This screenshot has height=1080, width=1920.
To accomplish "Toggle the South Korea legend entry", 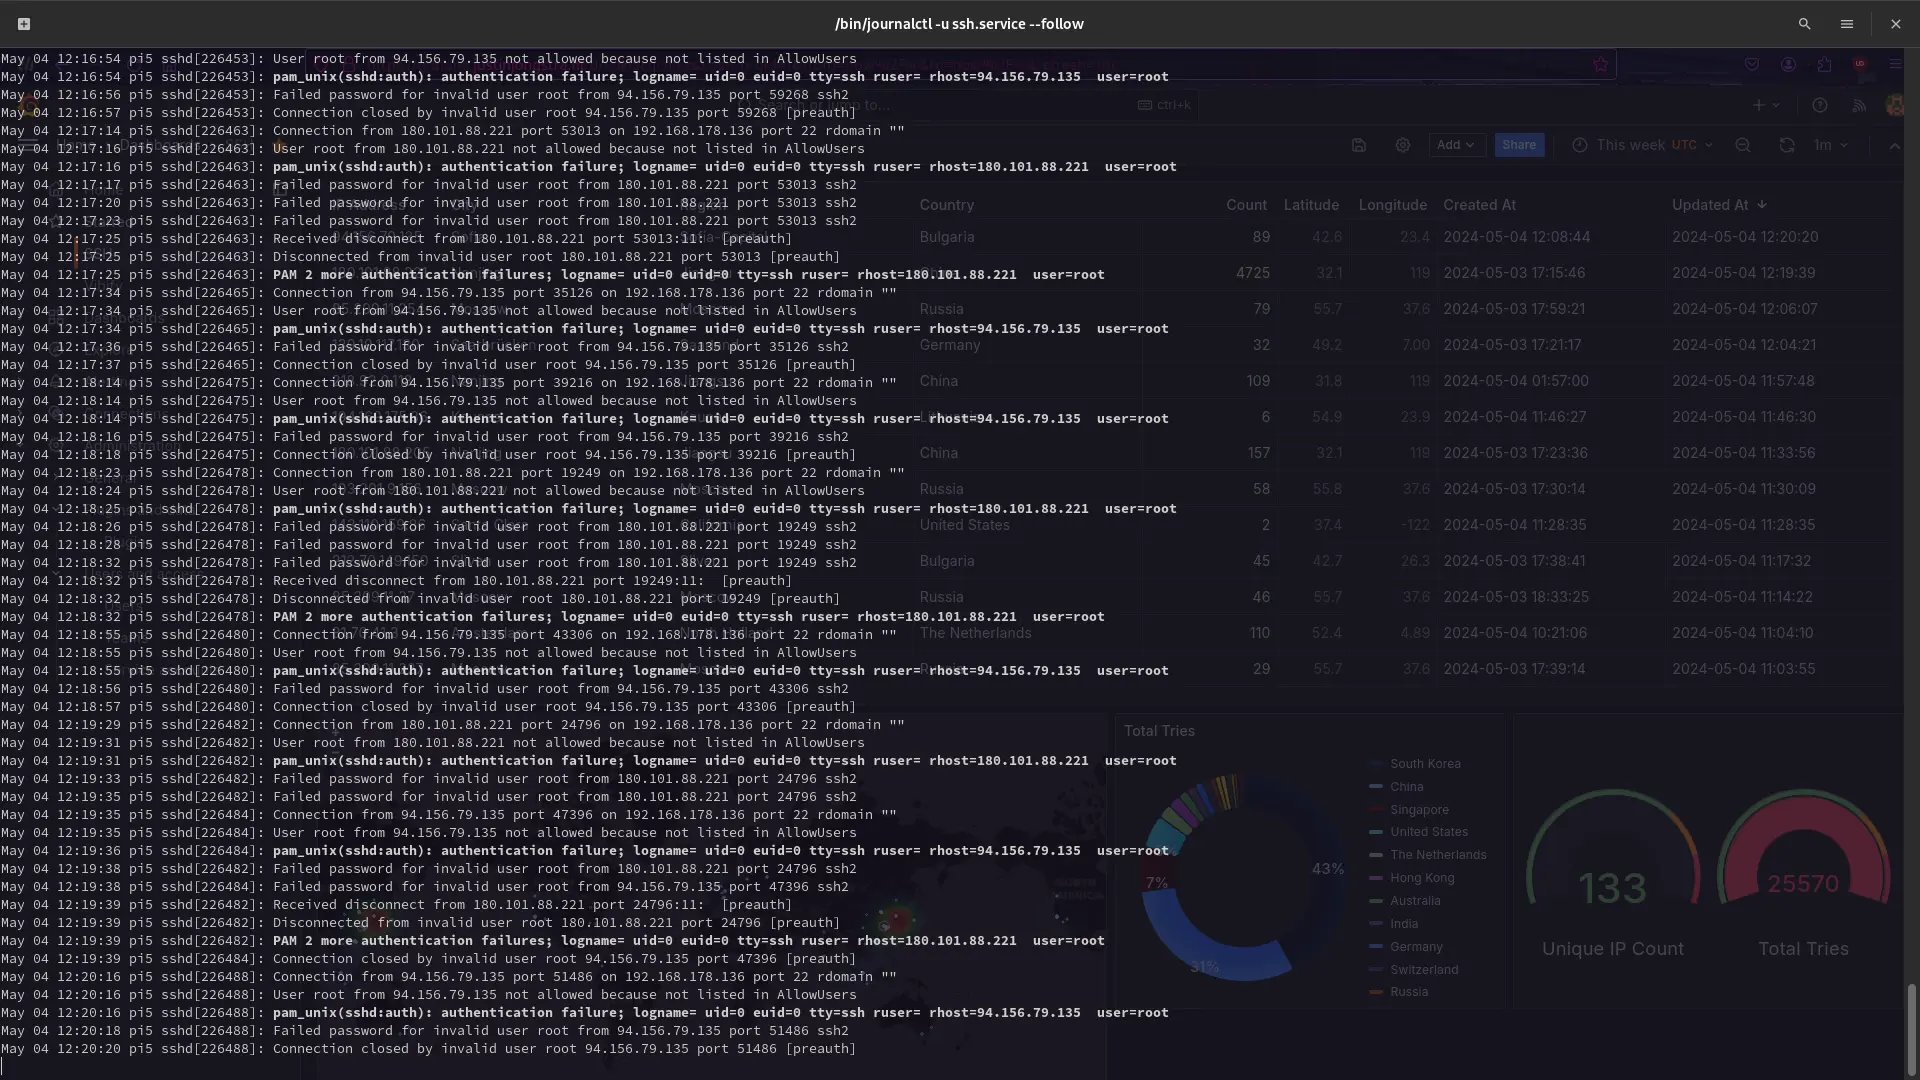I will (x=1425, y=764).
